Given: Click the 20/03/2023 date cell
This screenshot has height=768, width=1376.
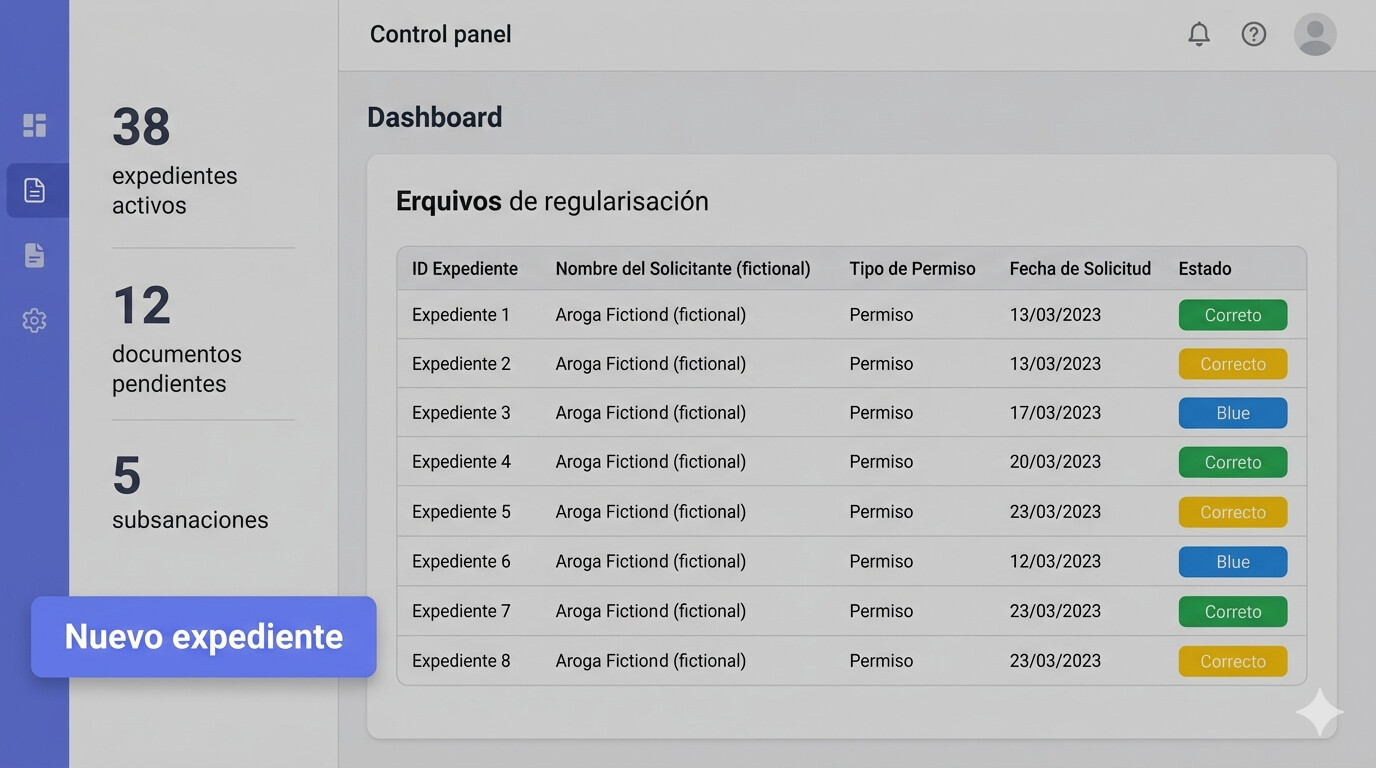Looking at the screenshot, I should (x=1055, y=462).
